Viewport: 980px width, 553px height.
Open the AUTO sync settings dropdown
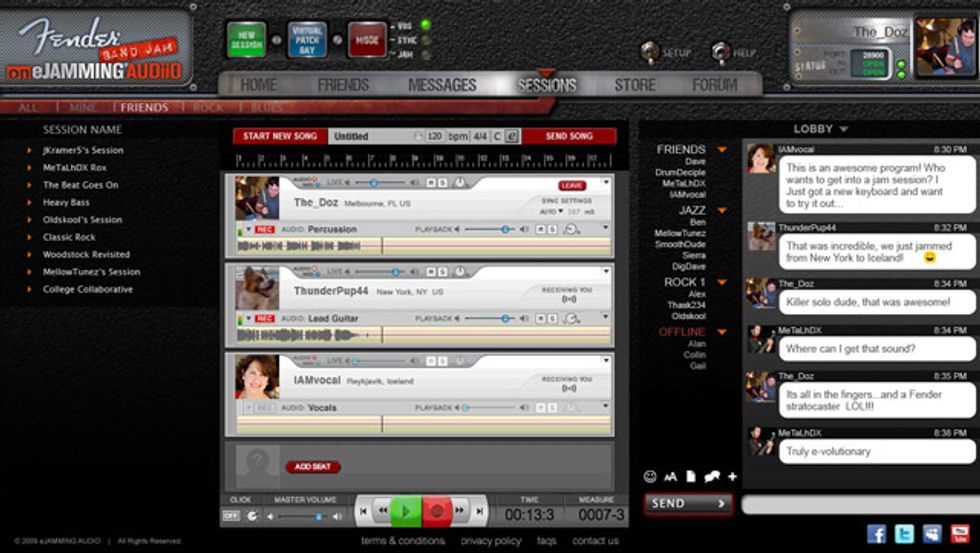click(551, 212)
